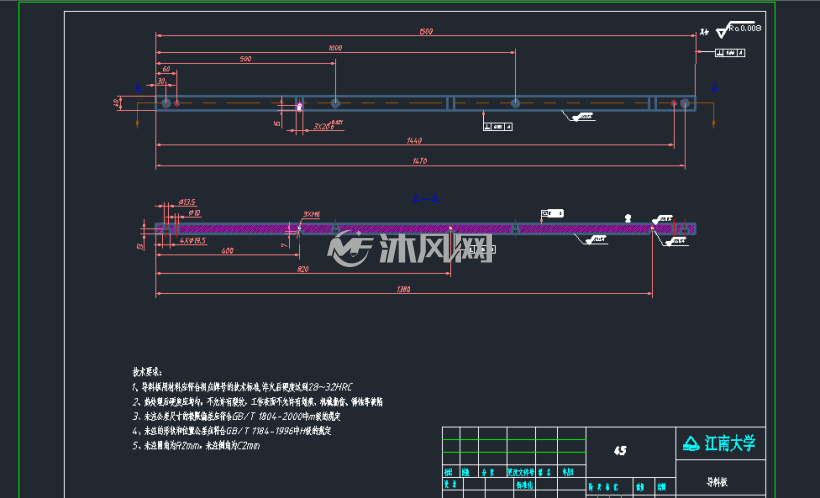Click requirement line citing GB/T 1184-1996
Image resolution: width=820 pixels, height=498 pixels.
232,431
